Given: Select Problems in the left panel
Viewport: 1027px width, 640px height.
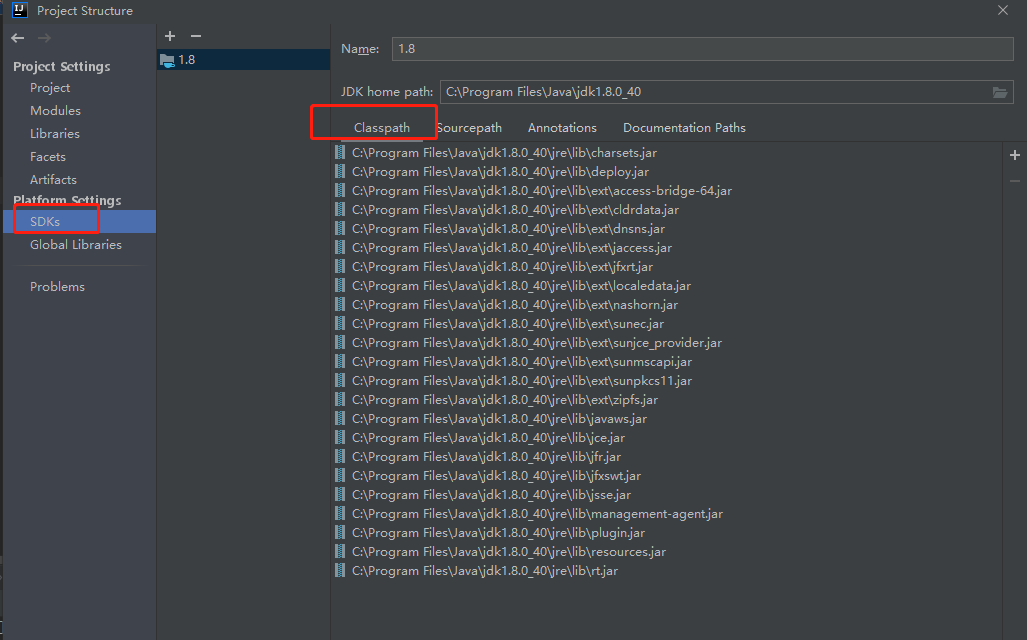Looking at the screenshot, I should pos(57,286).
